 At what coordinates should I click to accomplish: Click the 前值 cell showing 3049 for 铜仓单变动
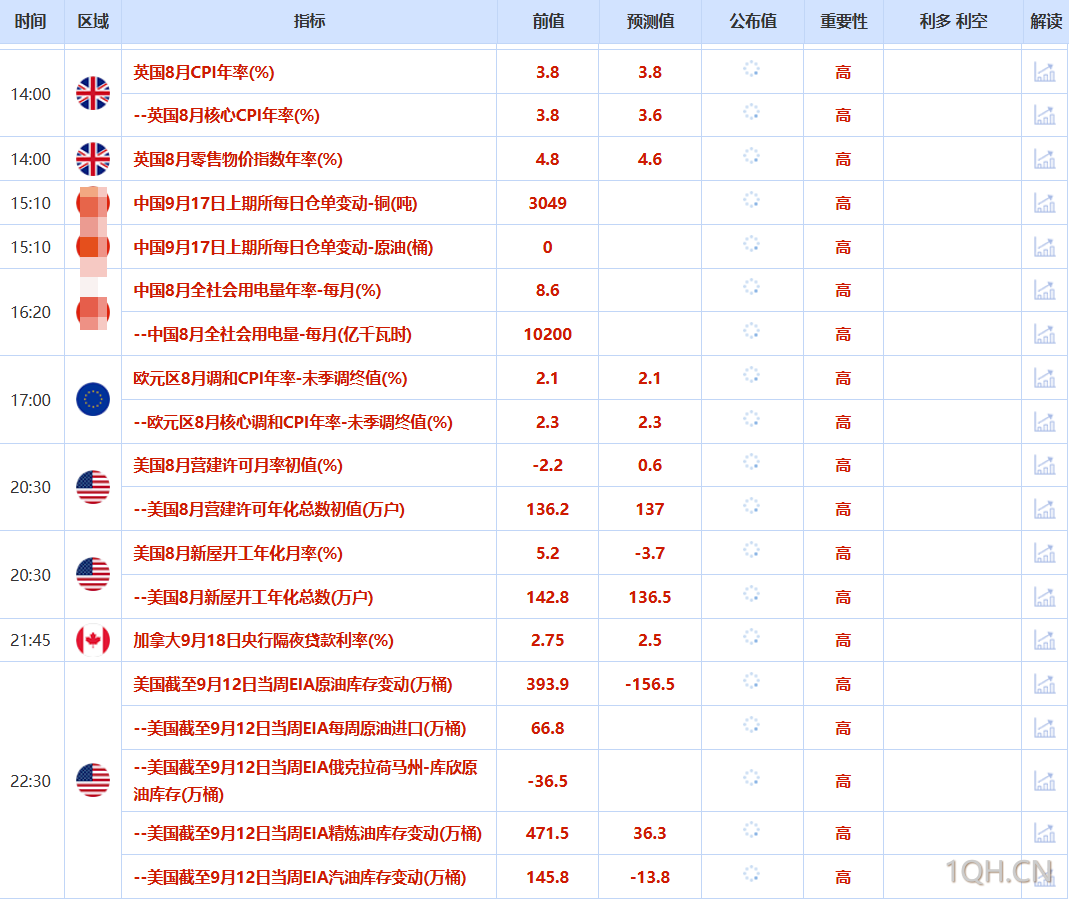547,202
